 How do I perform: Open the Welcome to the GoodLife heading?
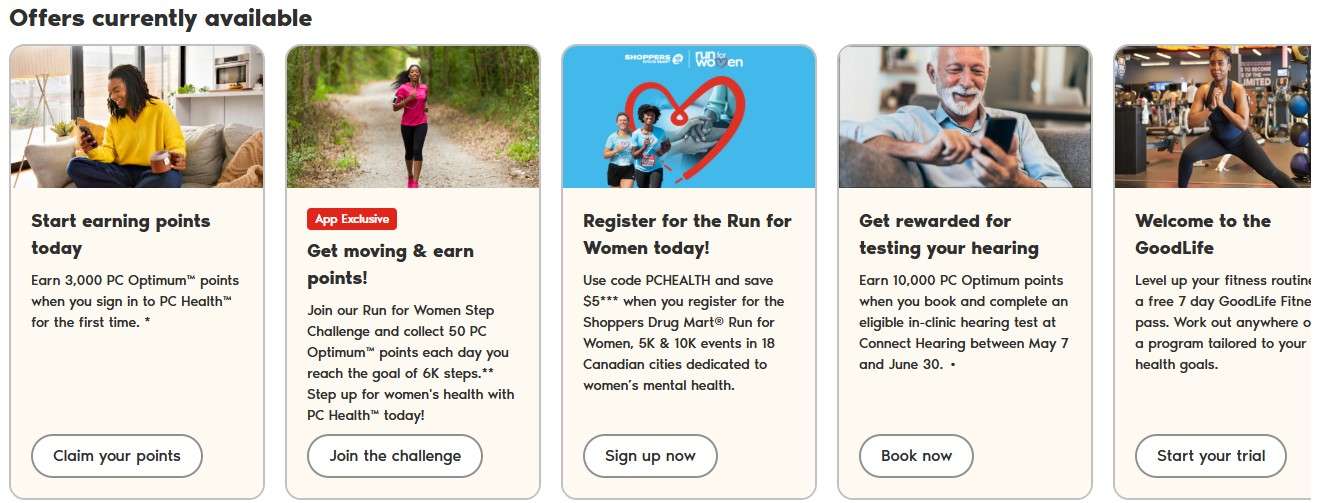click(1202, 234)
